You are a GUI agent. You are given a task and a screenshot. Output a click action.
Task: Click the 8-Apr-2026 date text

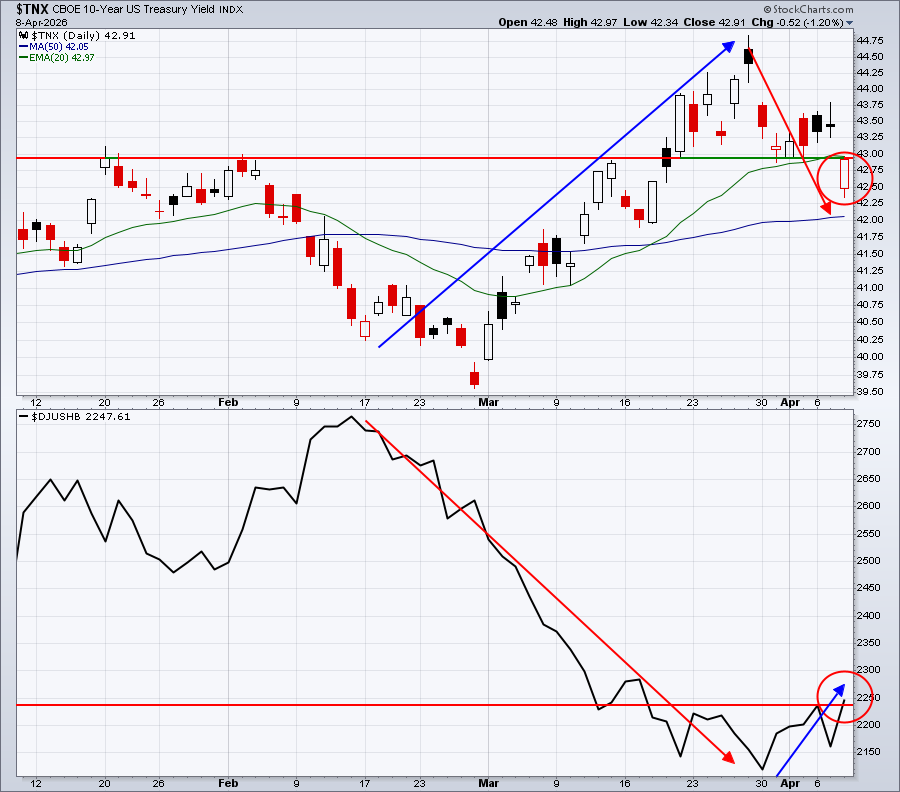(x=41, y=23)
